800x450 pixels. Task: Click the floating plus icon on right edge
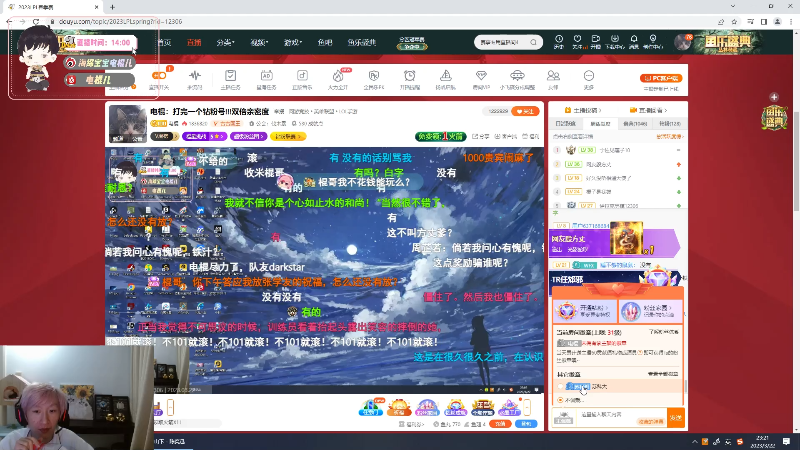point(774,97)
